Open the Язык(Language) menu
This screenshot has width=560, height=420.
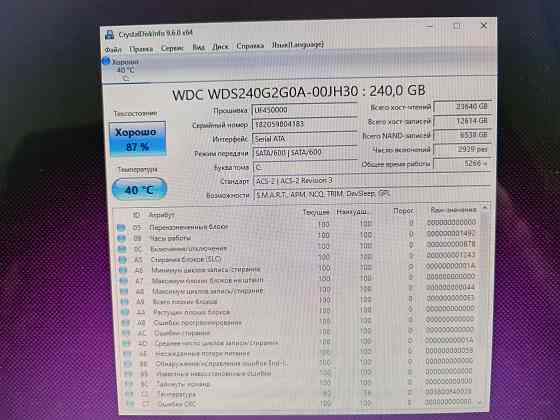coord(298,45)
